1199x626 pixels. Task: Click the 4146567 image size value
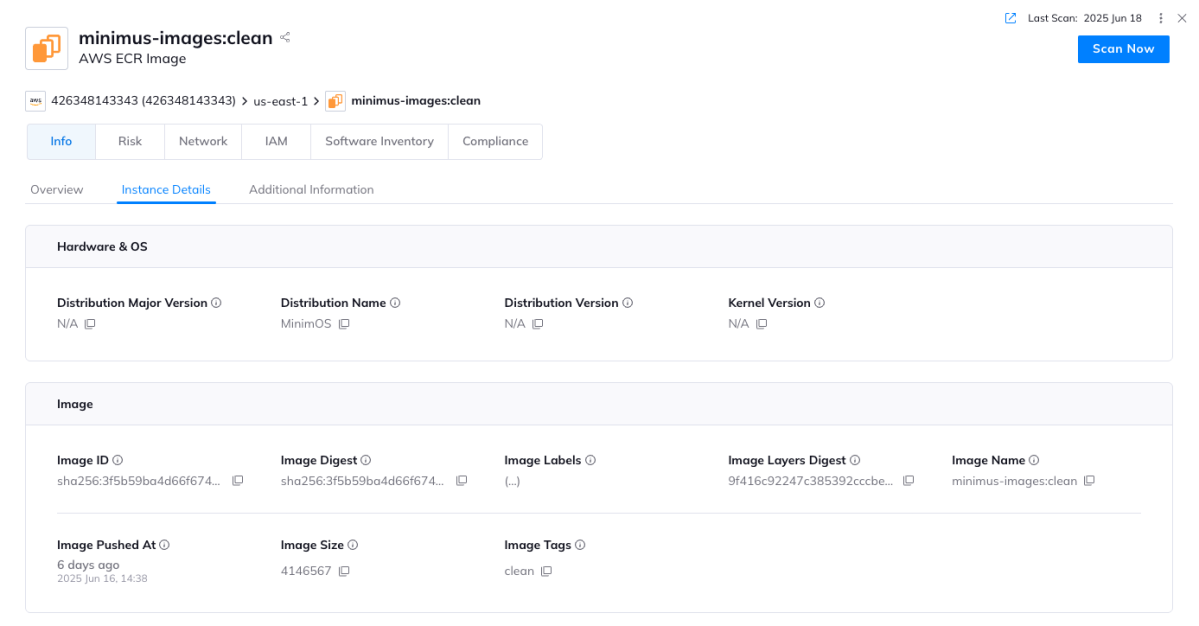pos(306,571)
